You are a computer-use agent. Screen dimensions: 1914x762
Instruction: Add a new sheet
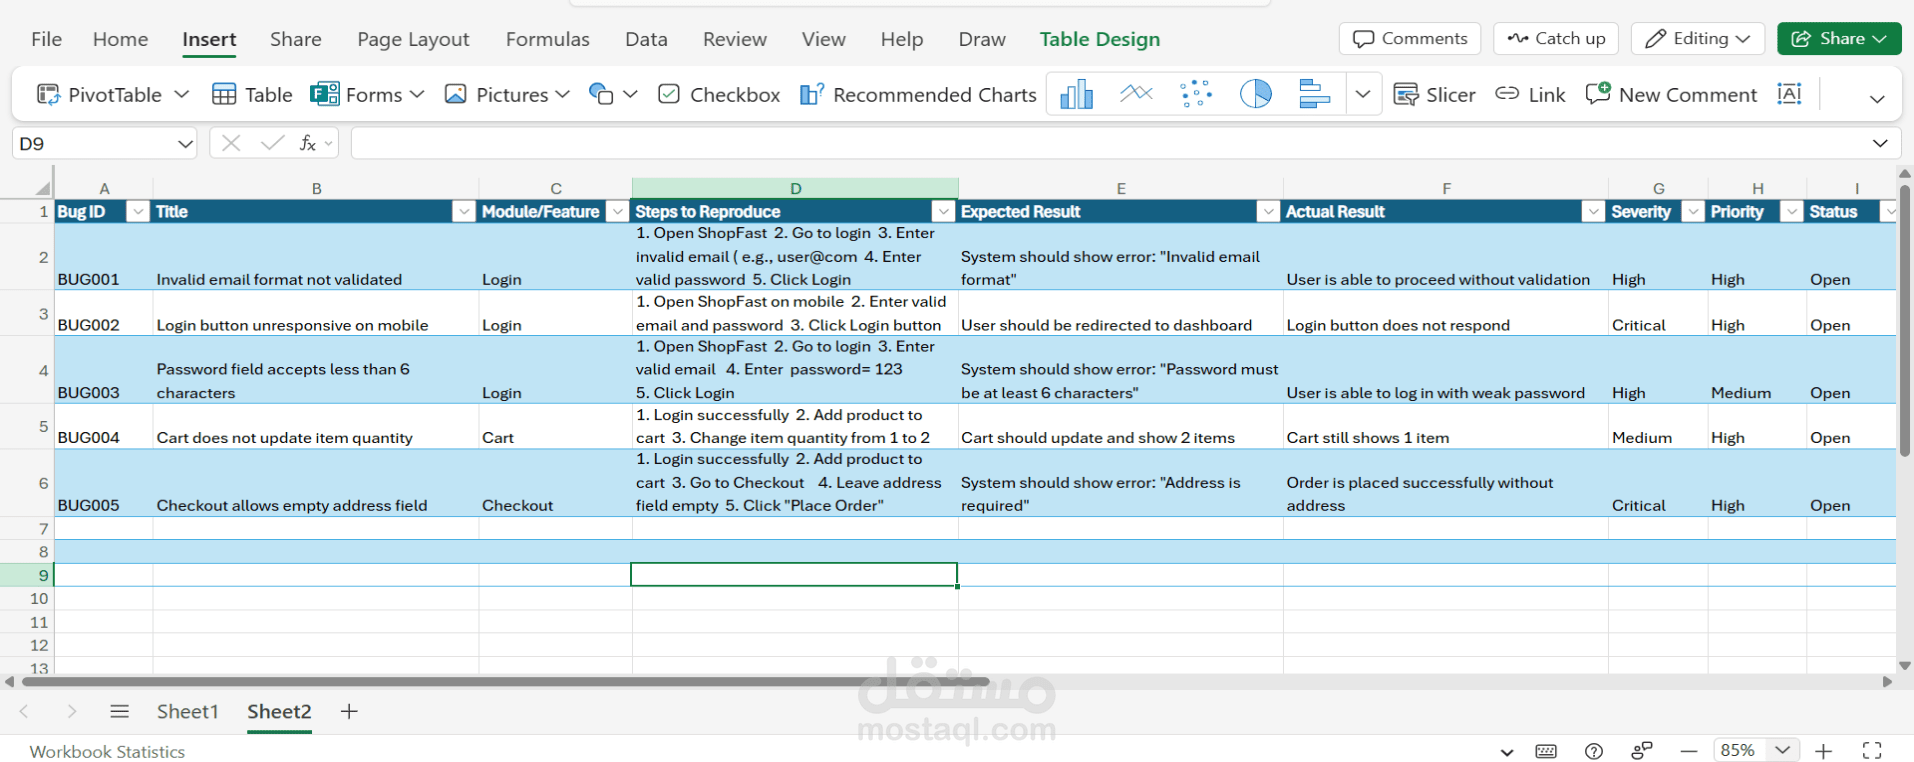coord(349,711)
